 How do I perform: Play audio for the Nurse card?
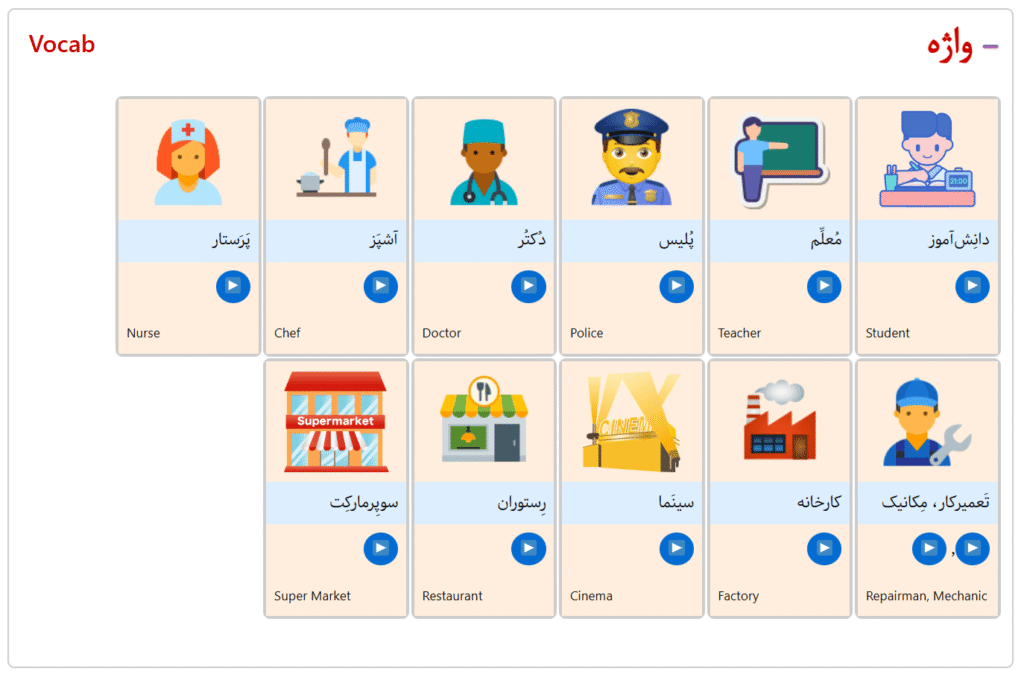coord(233,287)
